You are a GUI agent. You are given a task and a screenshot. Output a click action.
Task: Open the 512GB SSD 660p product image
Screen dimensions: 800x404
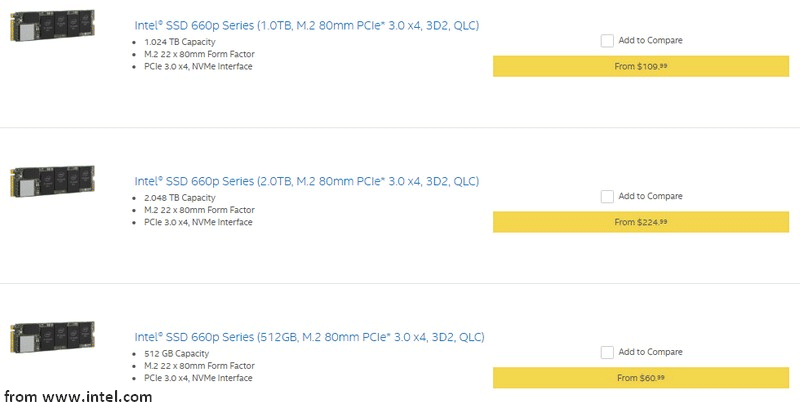point(53,337)
